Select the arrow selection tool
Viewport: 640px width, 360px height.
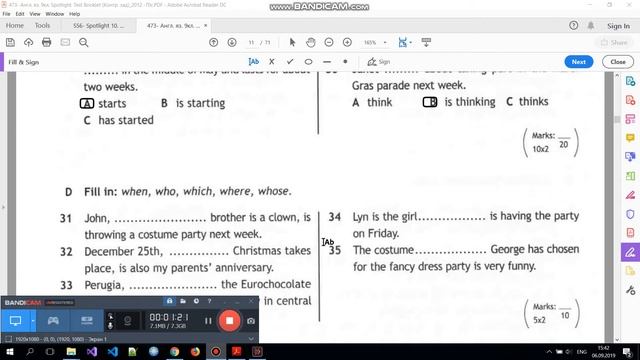(x=292, y=42)
